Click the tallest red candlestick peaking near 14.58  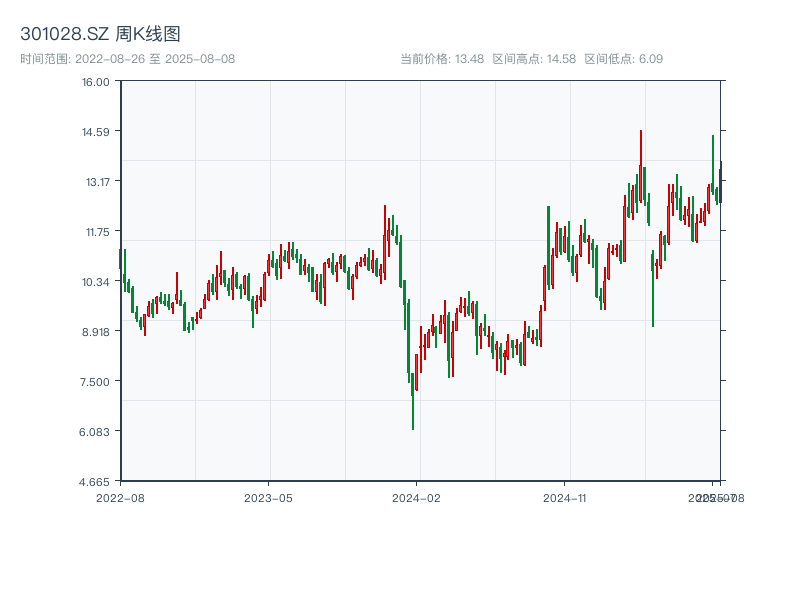point(641,165)
